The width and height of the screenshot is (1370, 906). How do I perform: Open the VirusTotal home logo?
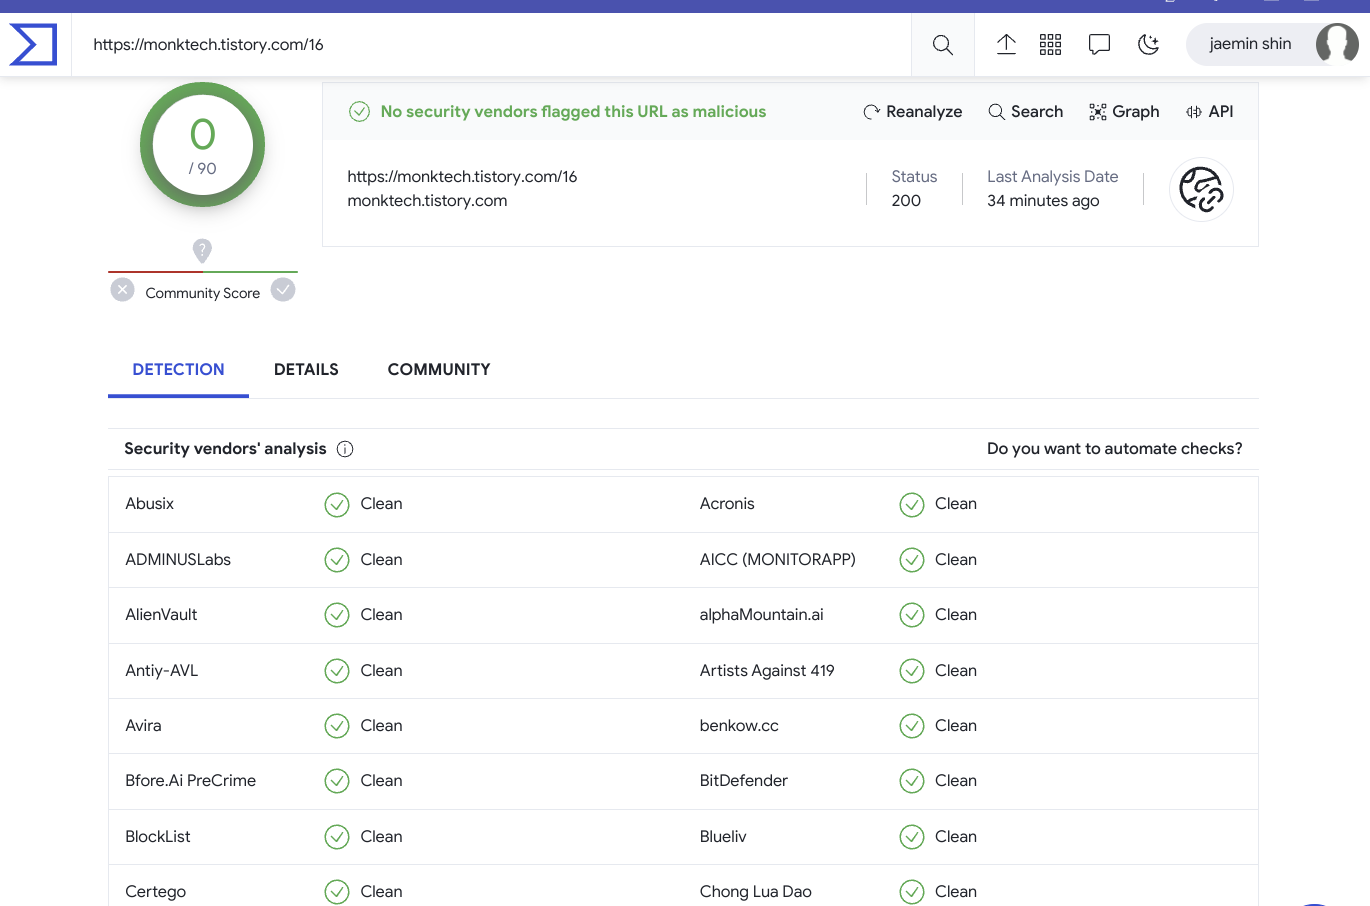coord(33,45)
